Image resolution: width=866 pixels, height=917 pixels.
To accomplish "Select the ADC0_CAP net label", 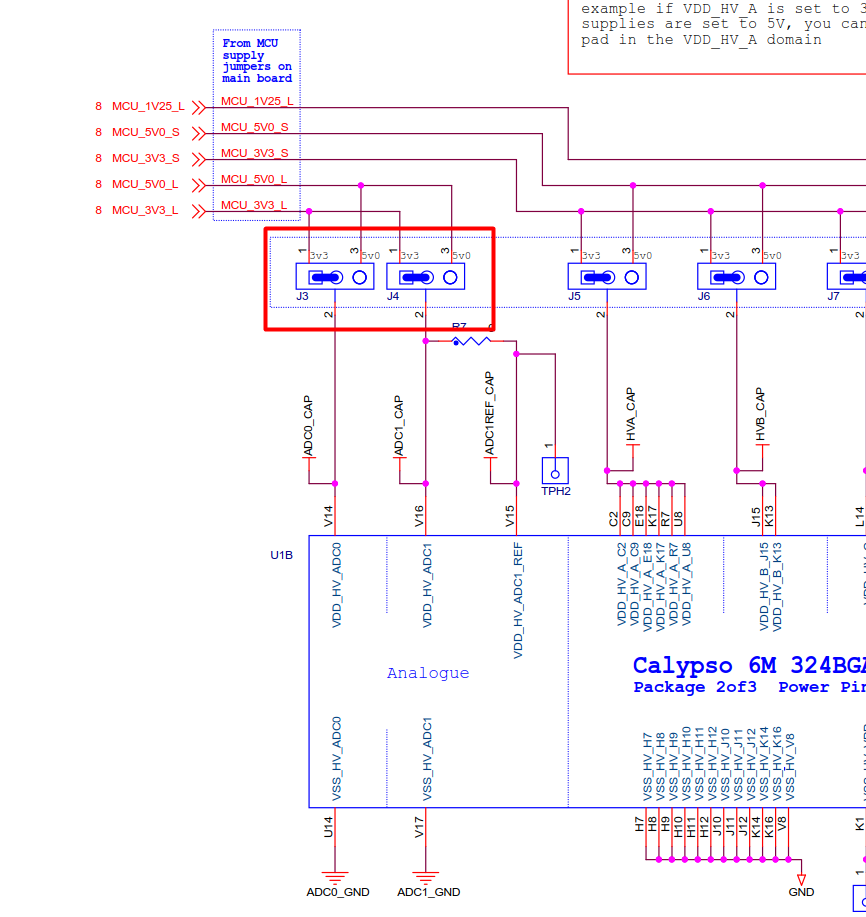I will tap(308, 426).
